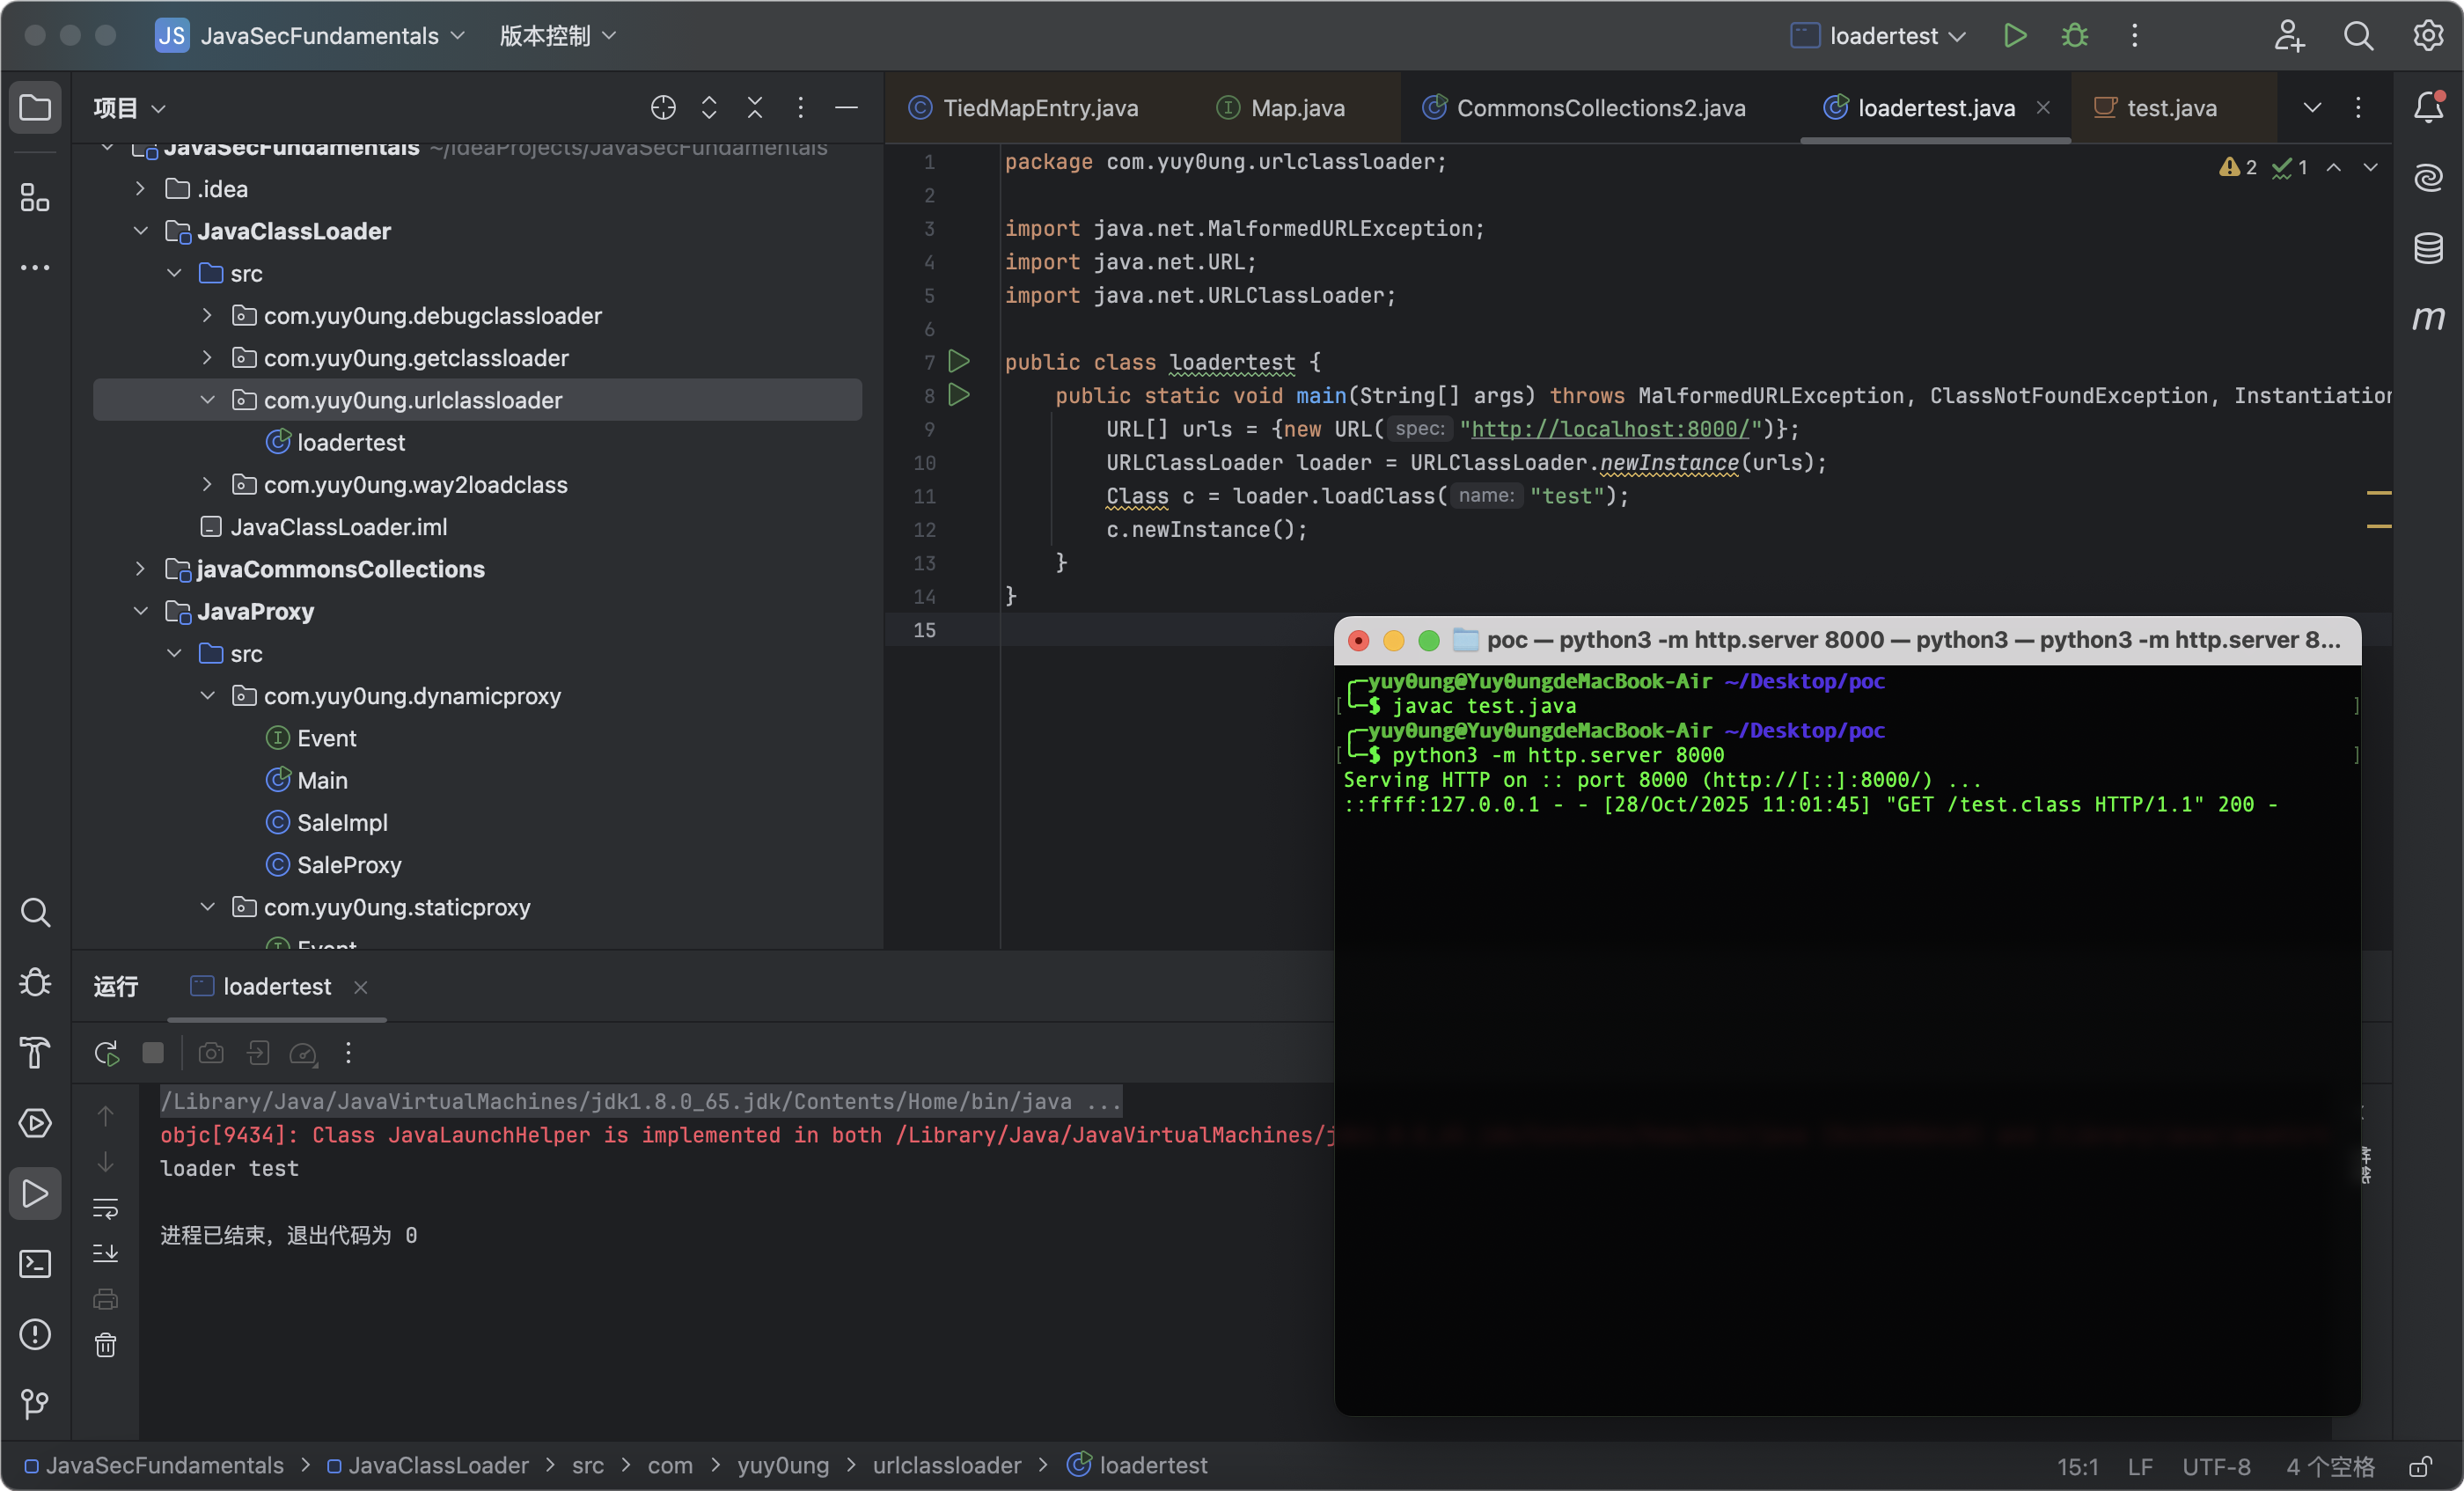Clear run console with trash icon

click(x=105, y=1345)
